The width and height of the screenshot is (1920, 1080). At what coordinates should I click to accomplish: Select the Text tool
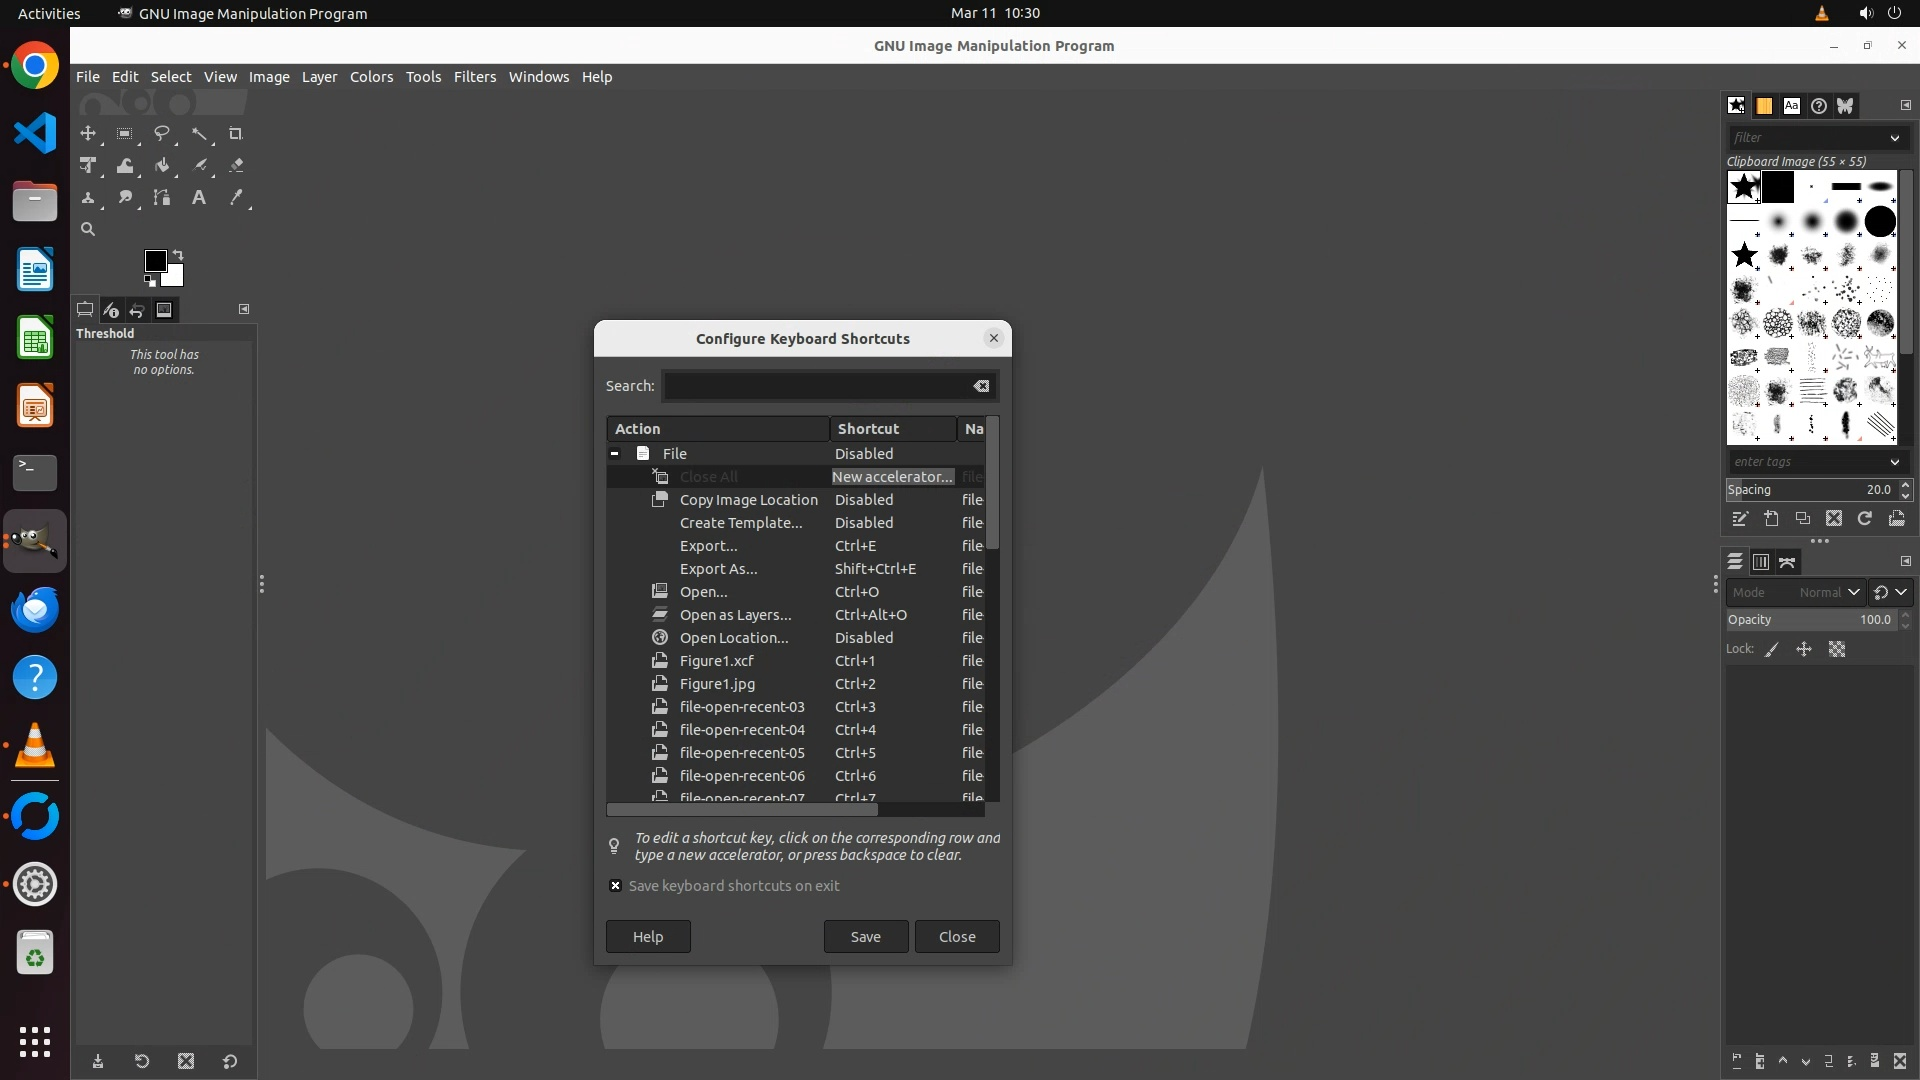pyautogui.click(x=199, y=198)
